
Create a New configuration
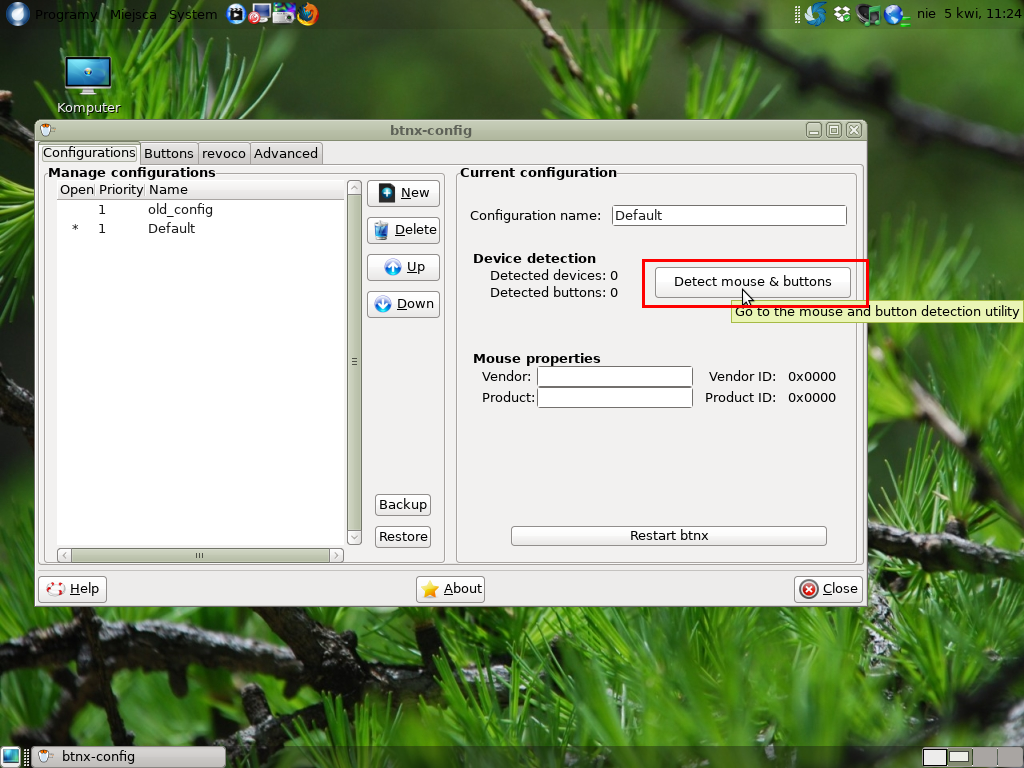[404, 193]
